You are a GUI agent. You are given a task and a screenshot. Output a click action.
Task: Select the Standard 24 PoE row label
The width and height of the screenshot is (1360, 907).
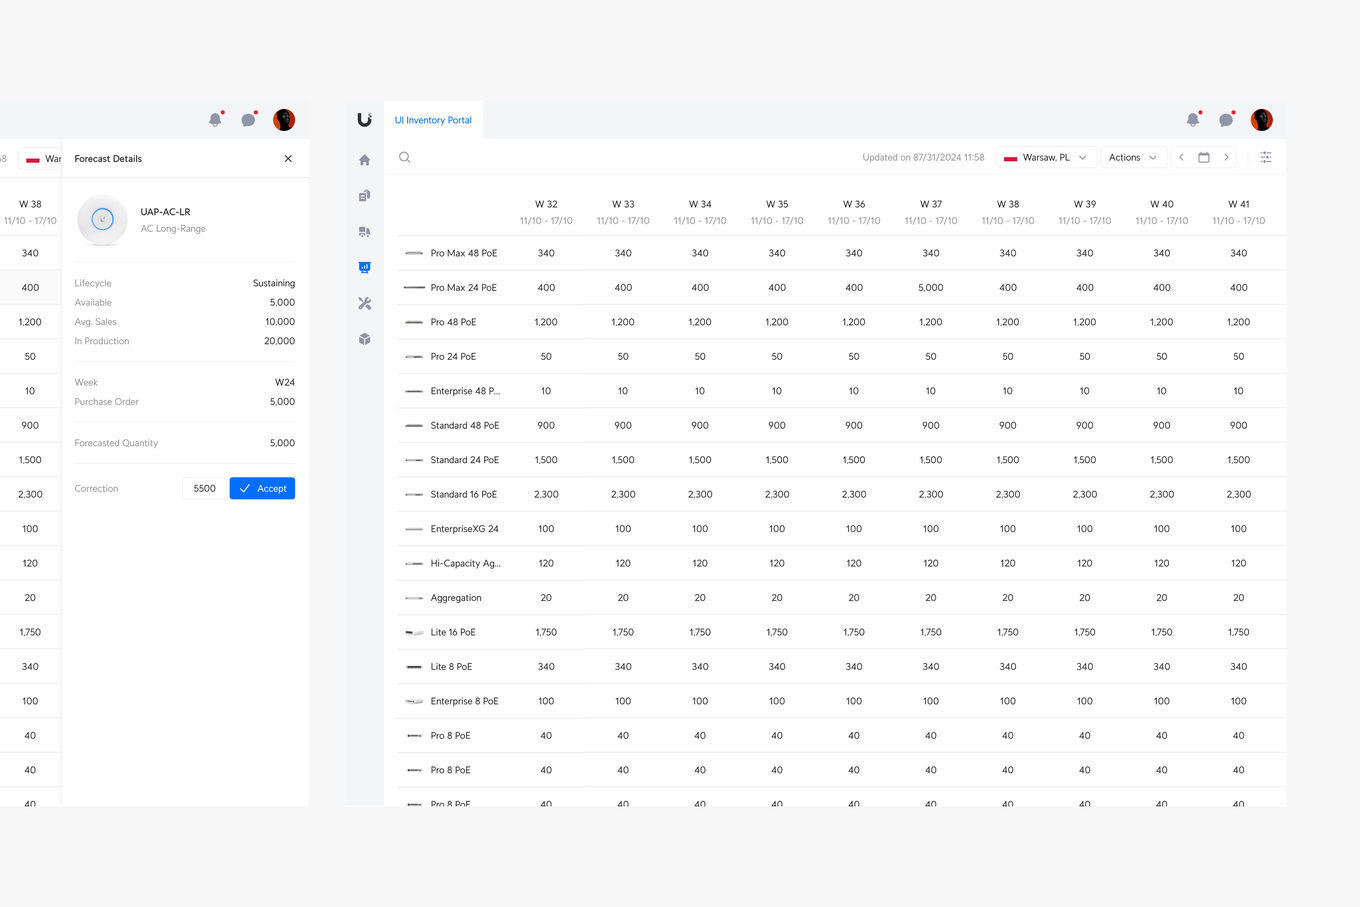click(465, 460)
